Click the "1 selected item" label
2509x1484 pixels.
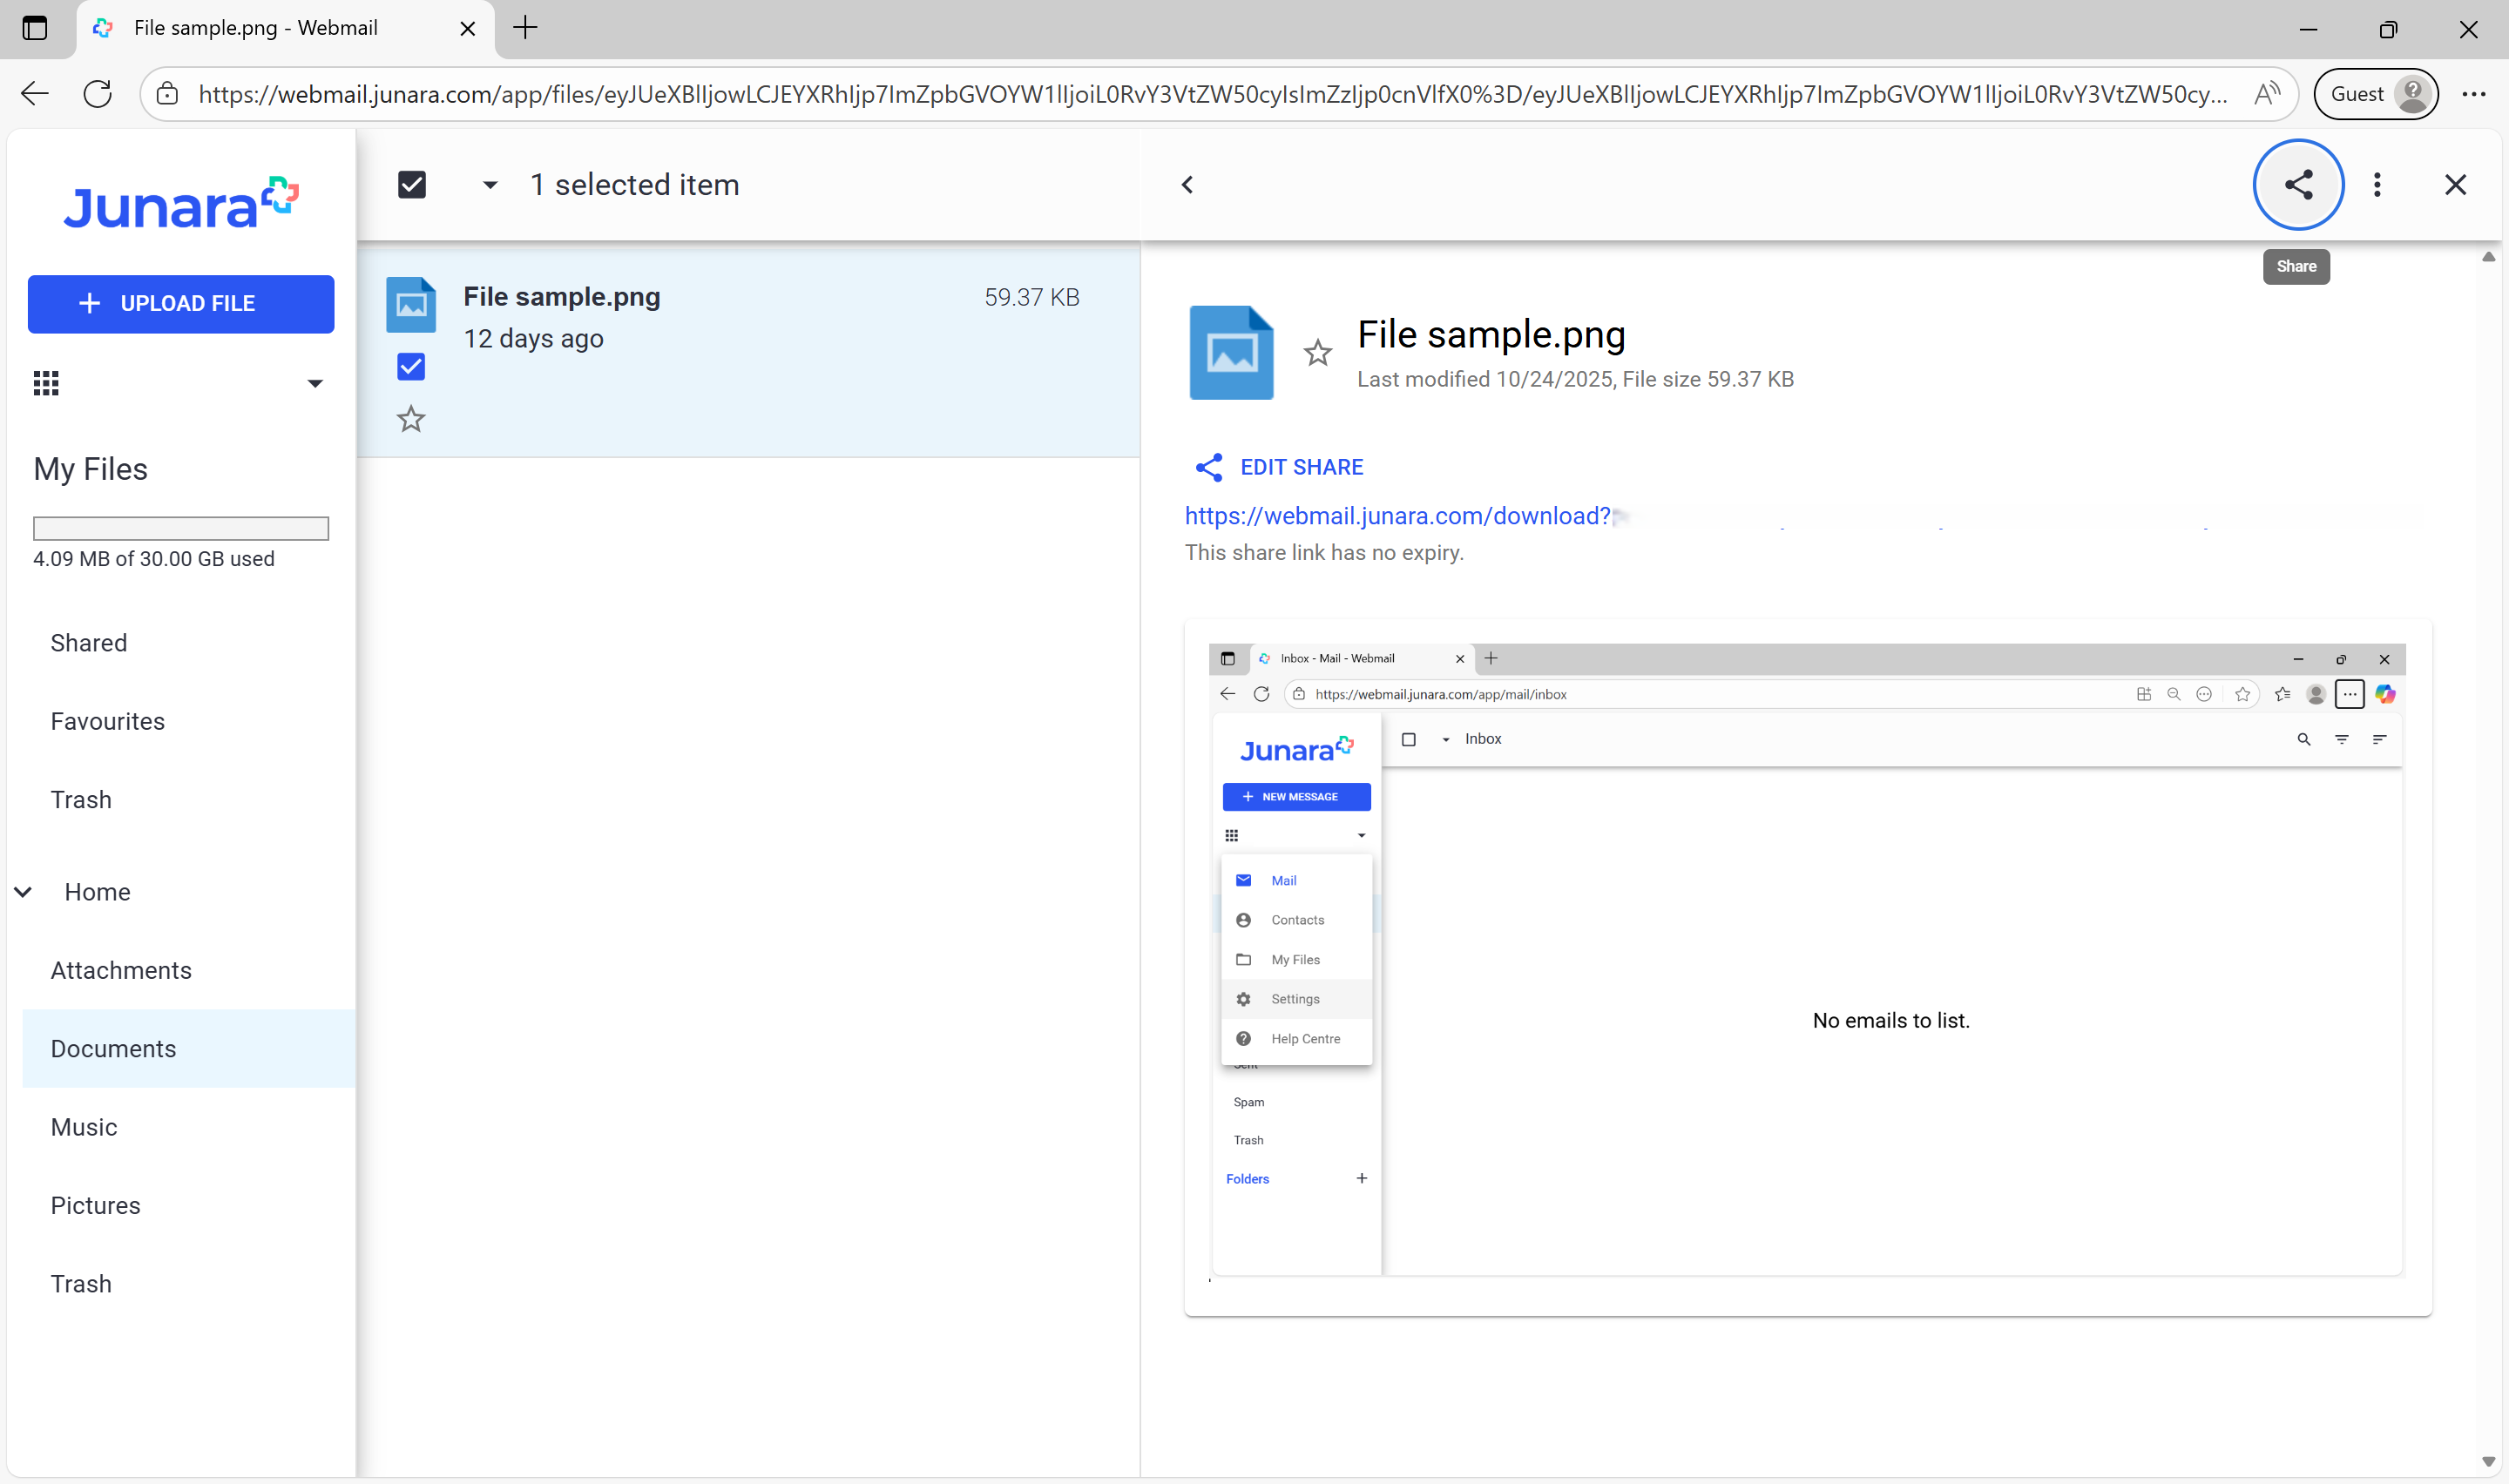coord(634,185)
